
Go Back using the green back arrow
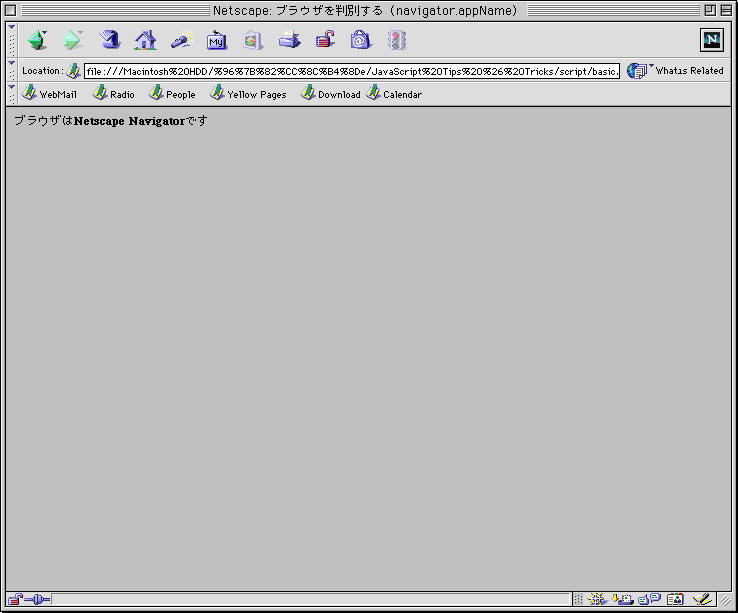pyautogui.click(x=36, y=40)
